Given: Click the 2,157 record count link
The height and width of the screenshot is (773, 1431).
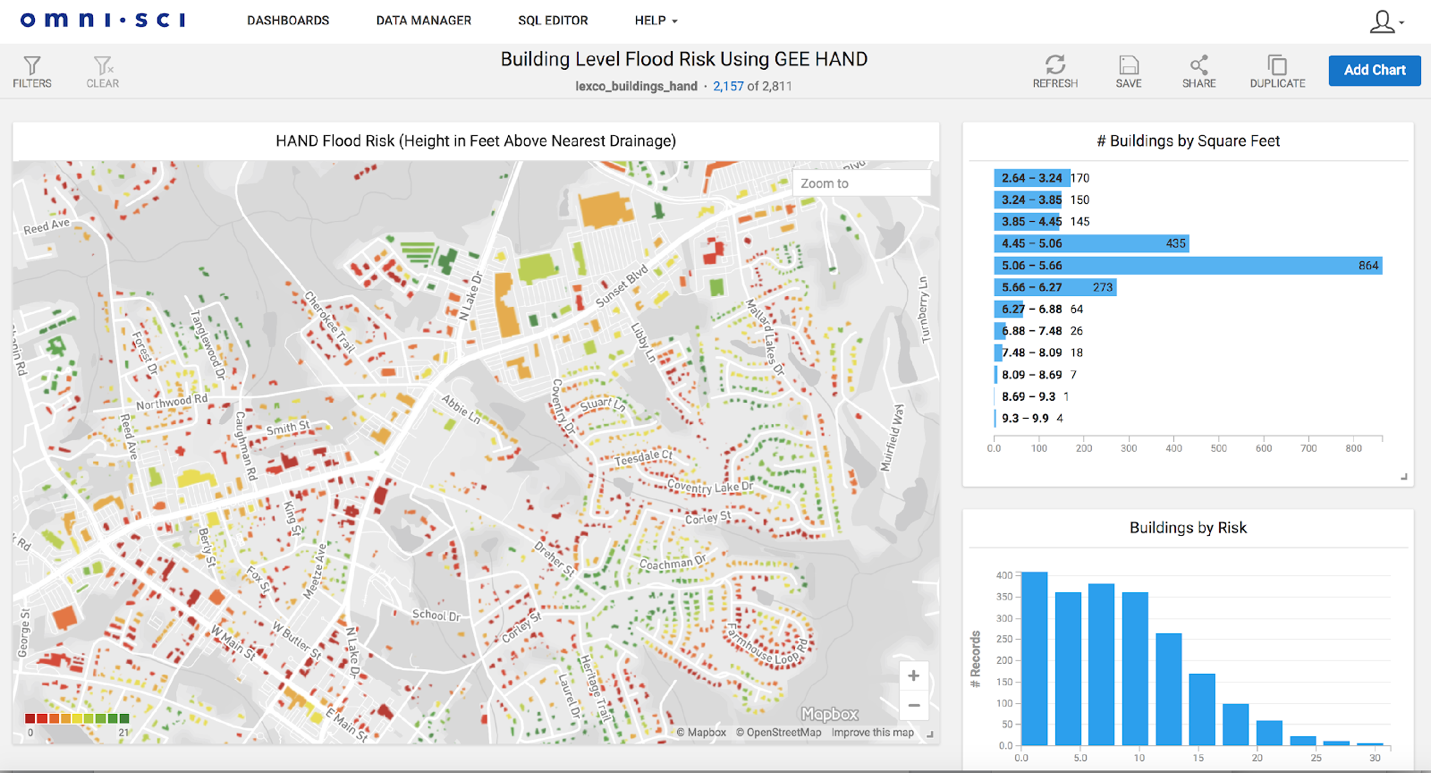Looking at the screenshot, I should pos(729,86).
